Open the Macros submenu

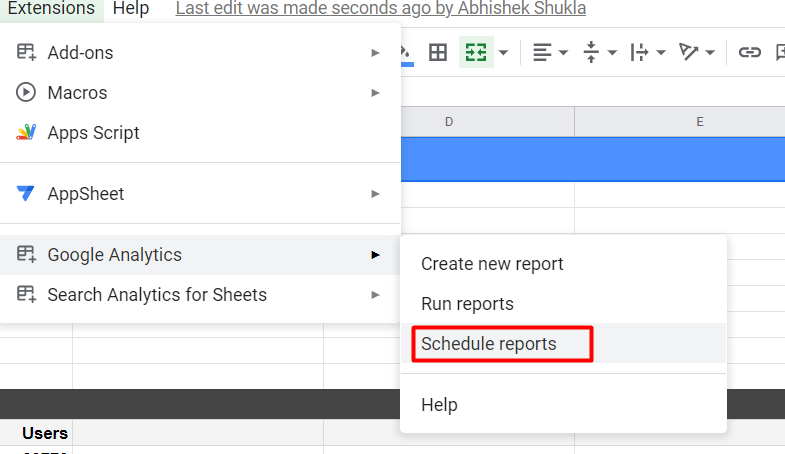point(200,93)
